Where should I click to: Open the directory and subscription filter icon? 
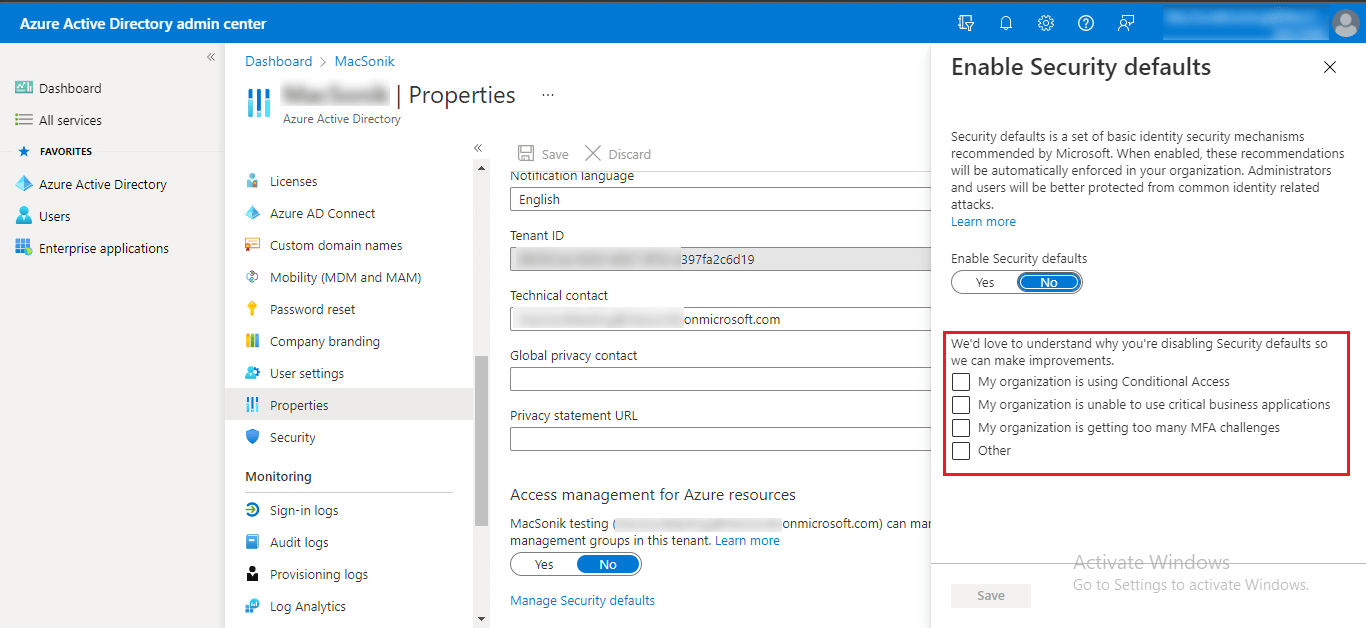click(x=966, y=23)
